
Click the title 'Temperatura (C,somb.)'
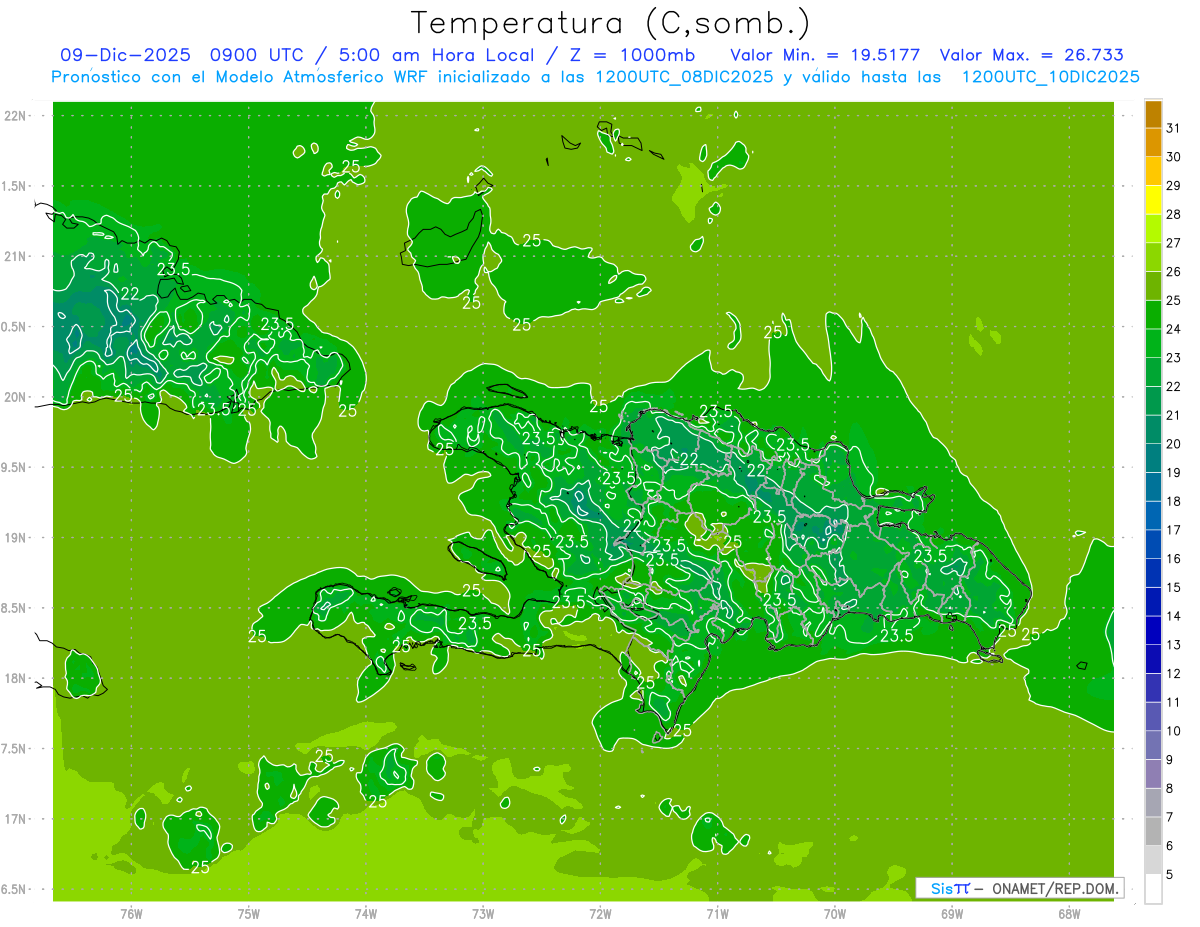click(610, 23)
